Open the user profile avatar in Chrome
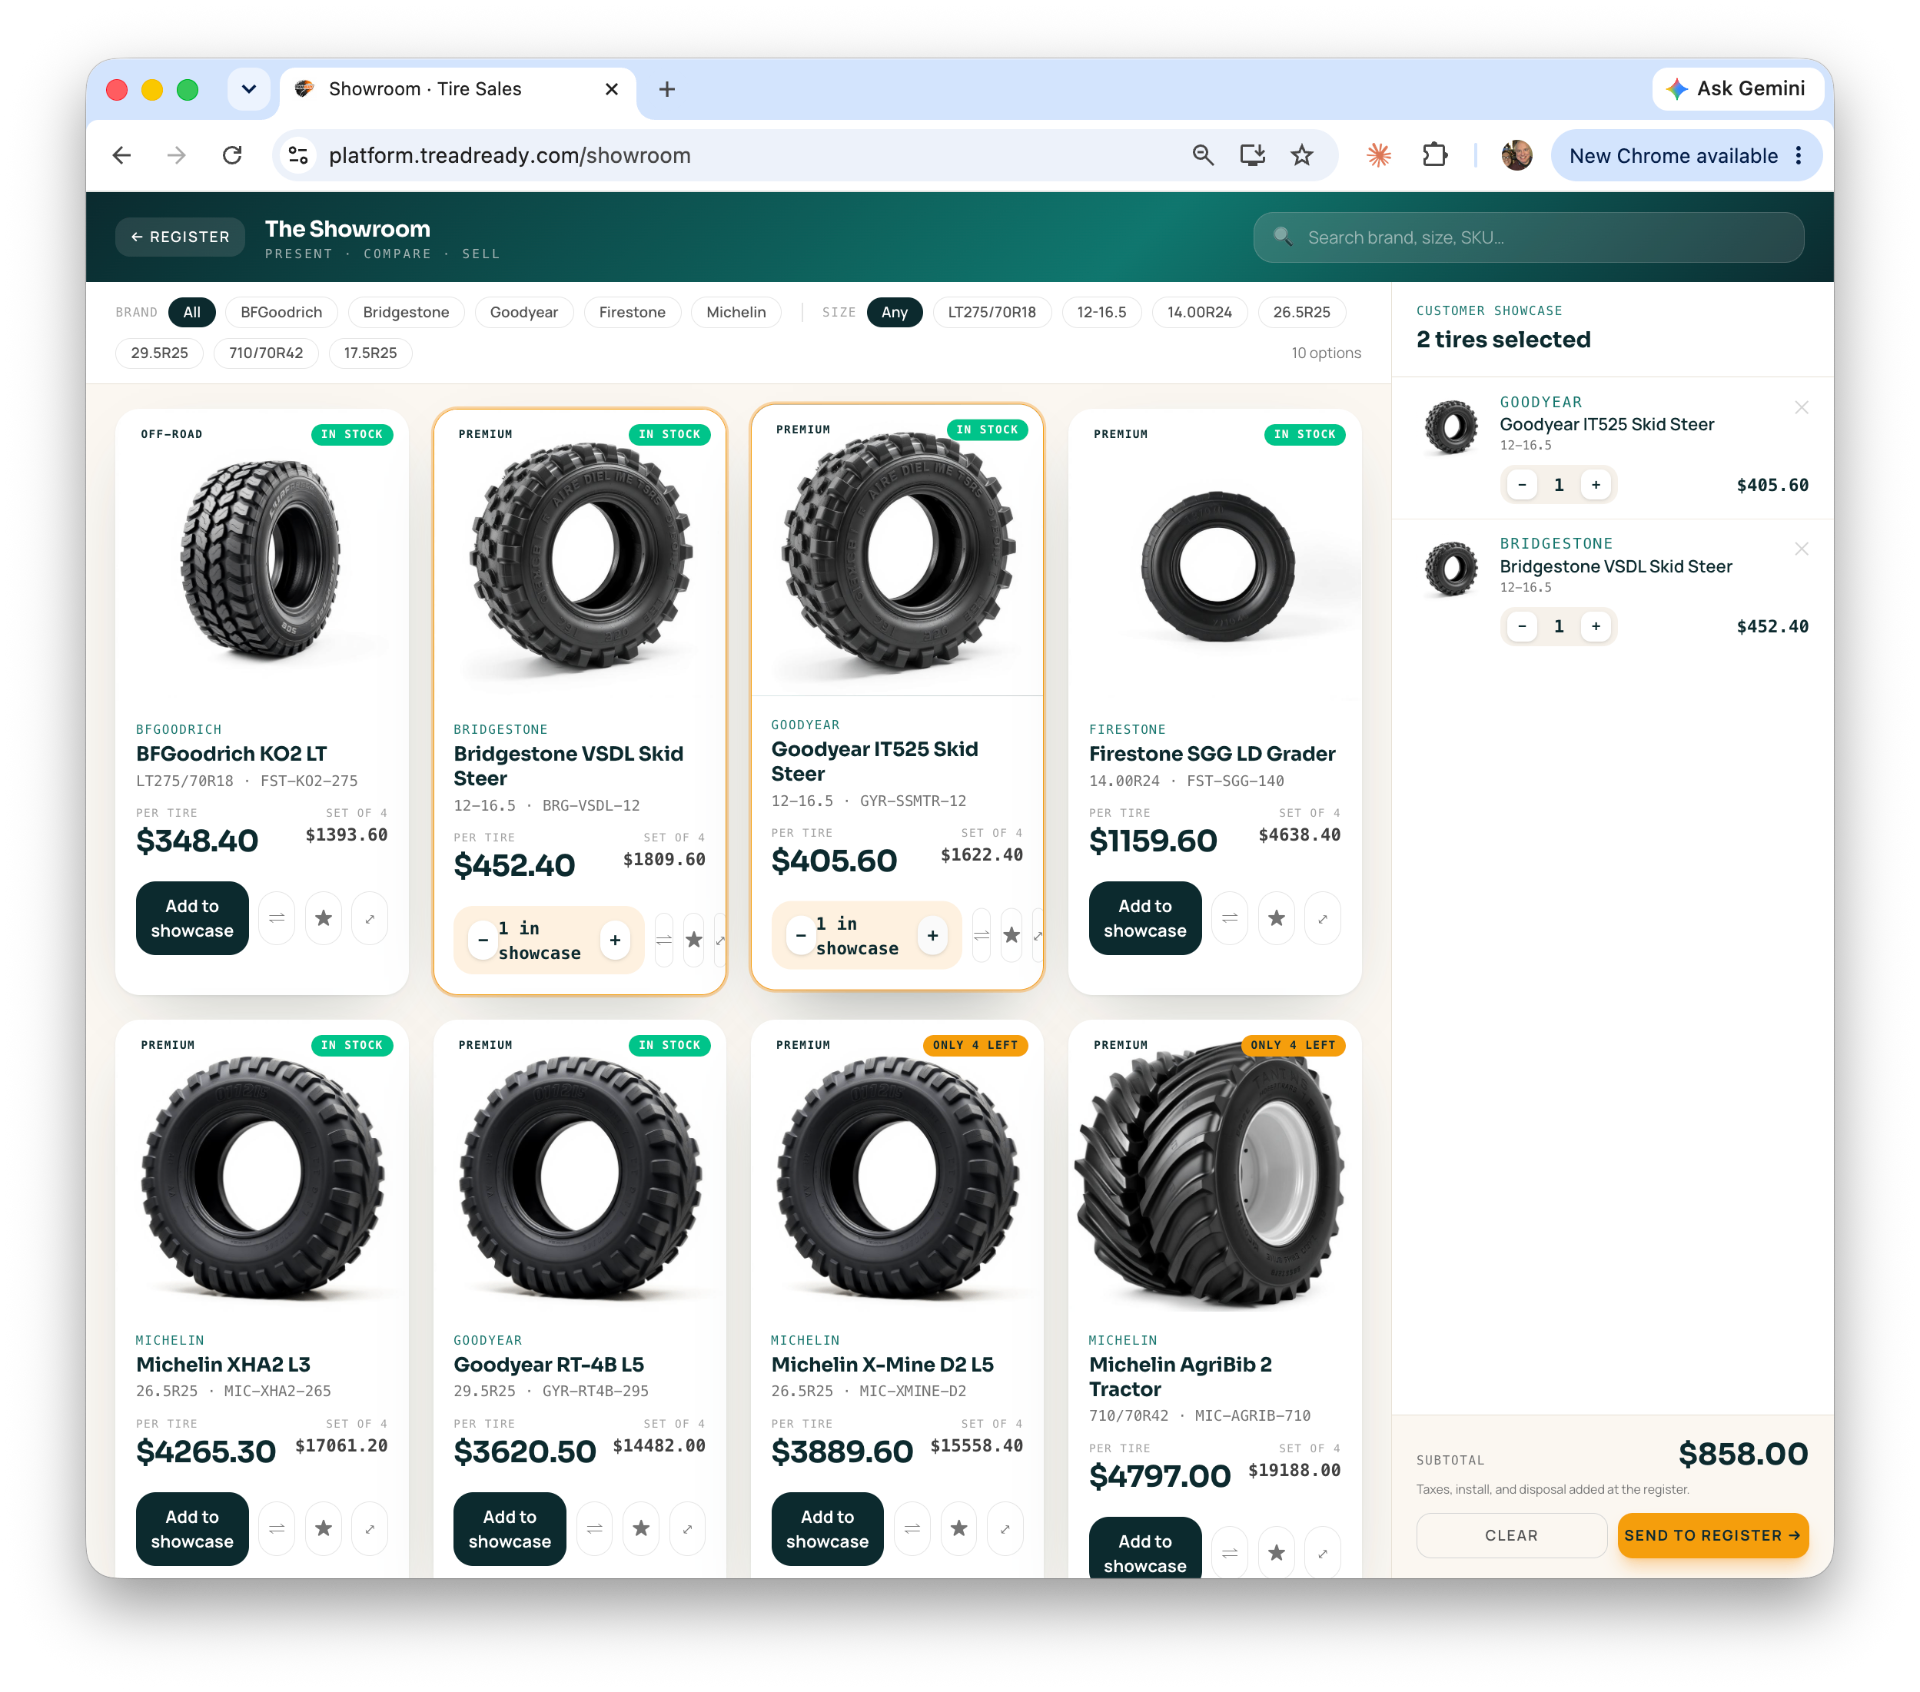Image resolution: width=1920 pixels, height=1692 pixels. [1517, 155]
